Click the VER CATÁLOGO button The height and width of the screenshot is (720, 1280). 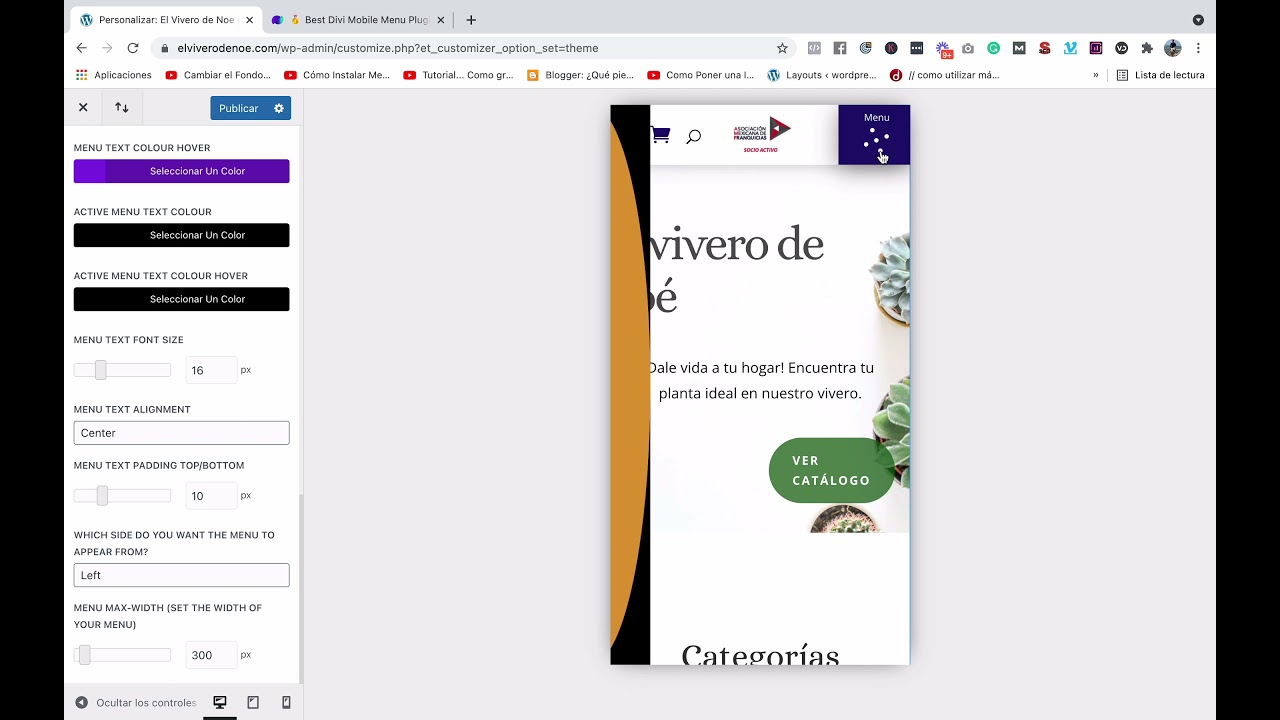[831, 470]
